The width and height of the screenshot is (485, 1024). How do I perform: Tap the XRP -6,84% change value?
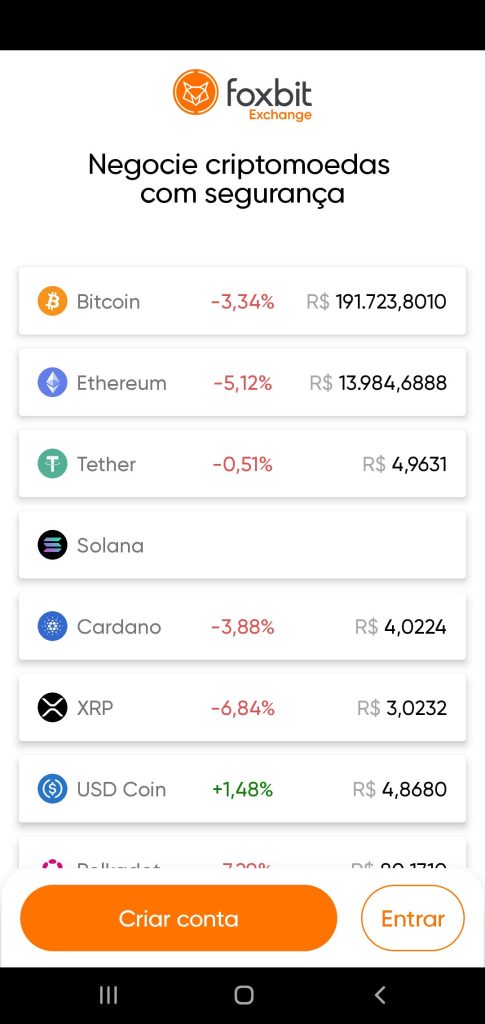242,708
